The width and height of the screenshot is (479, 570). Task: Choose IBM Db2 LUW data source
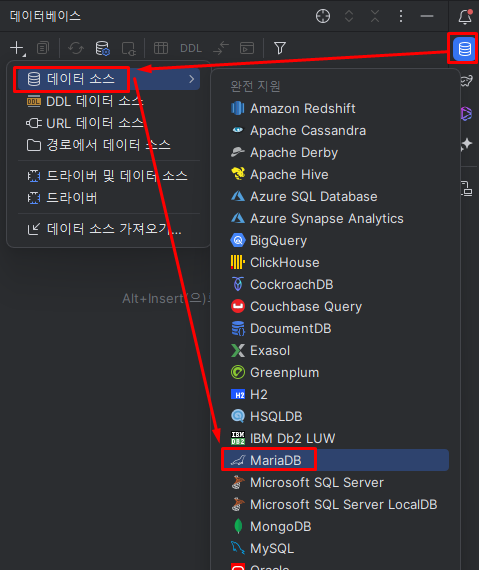tap(335, 438)
